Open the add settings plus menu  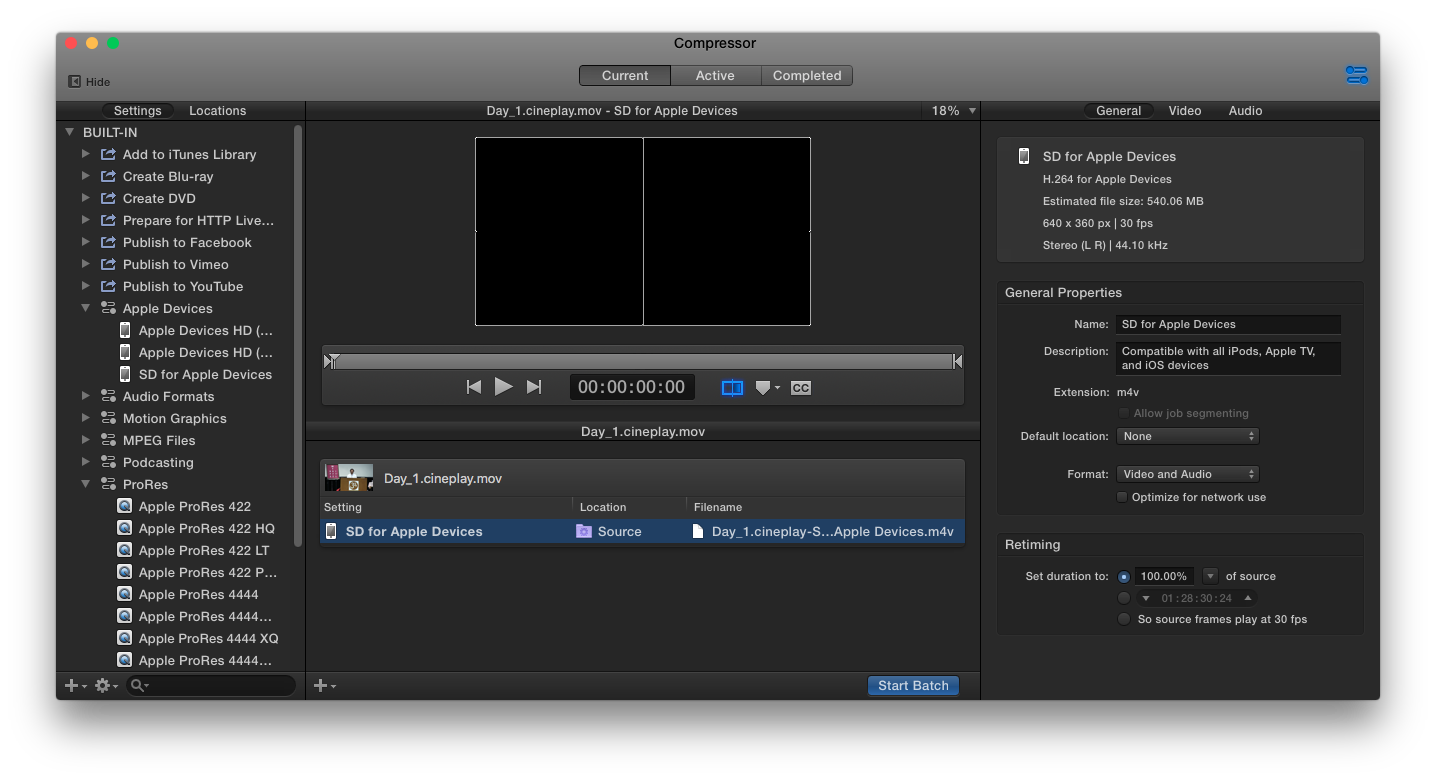pyautogui.click(x=75, y=685)
